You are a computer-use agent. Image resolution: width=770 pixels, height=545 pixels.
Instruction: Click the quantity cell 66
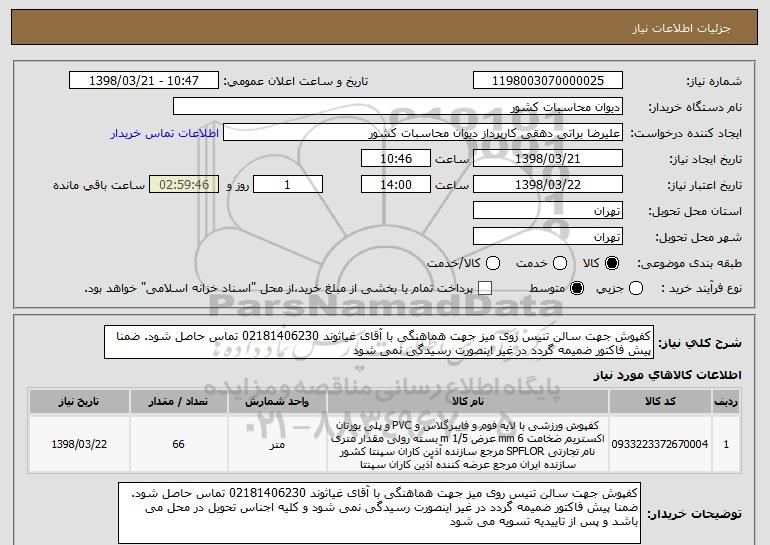click(178, 444)
